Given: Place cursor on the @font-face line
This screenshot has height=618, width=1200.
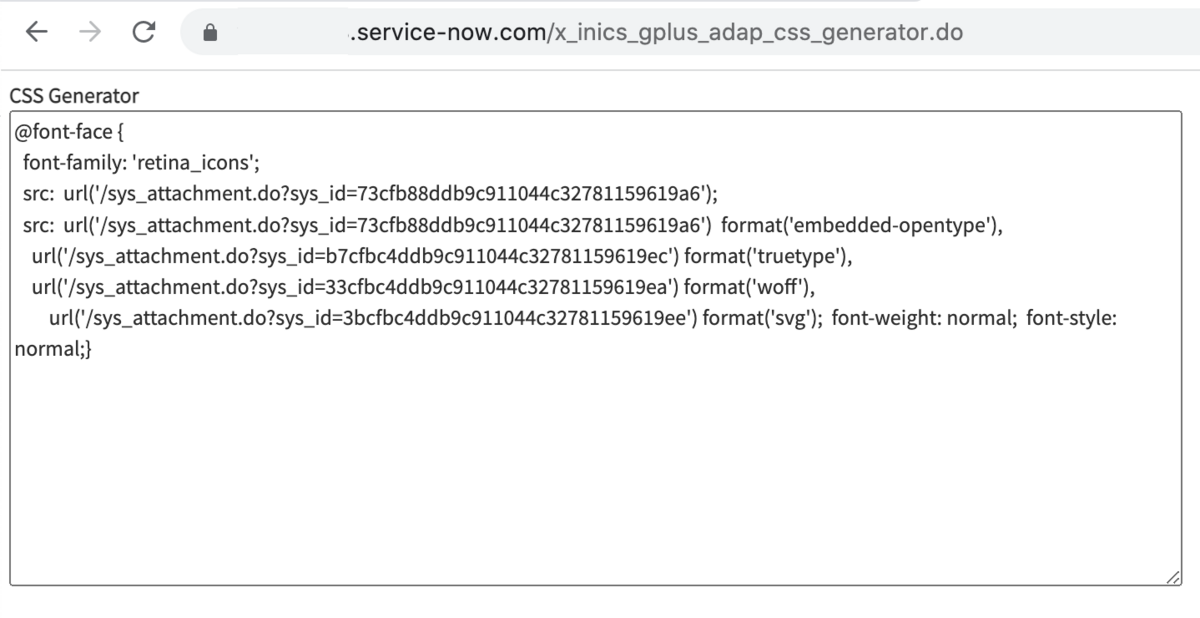Looking at the screenshot, I should [69, 130].
